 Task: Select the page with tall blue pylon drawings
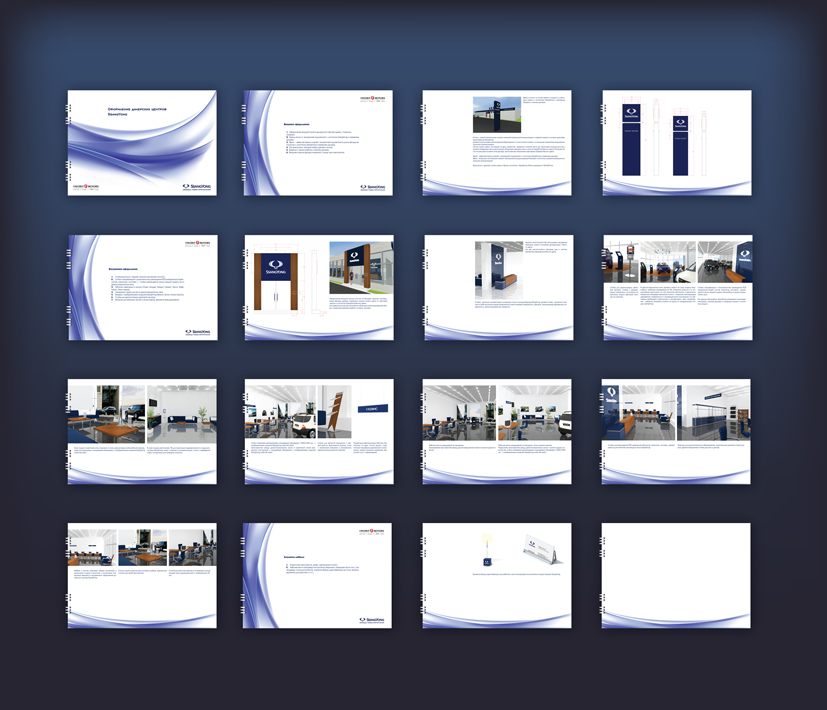[x=676, y=142]
